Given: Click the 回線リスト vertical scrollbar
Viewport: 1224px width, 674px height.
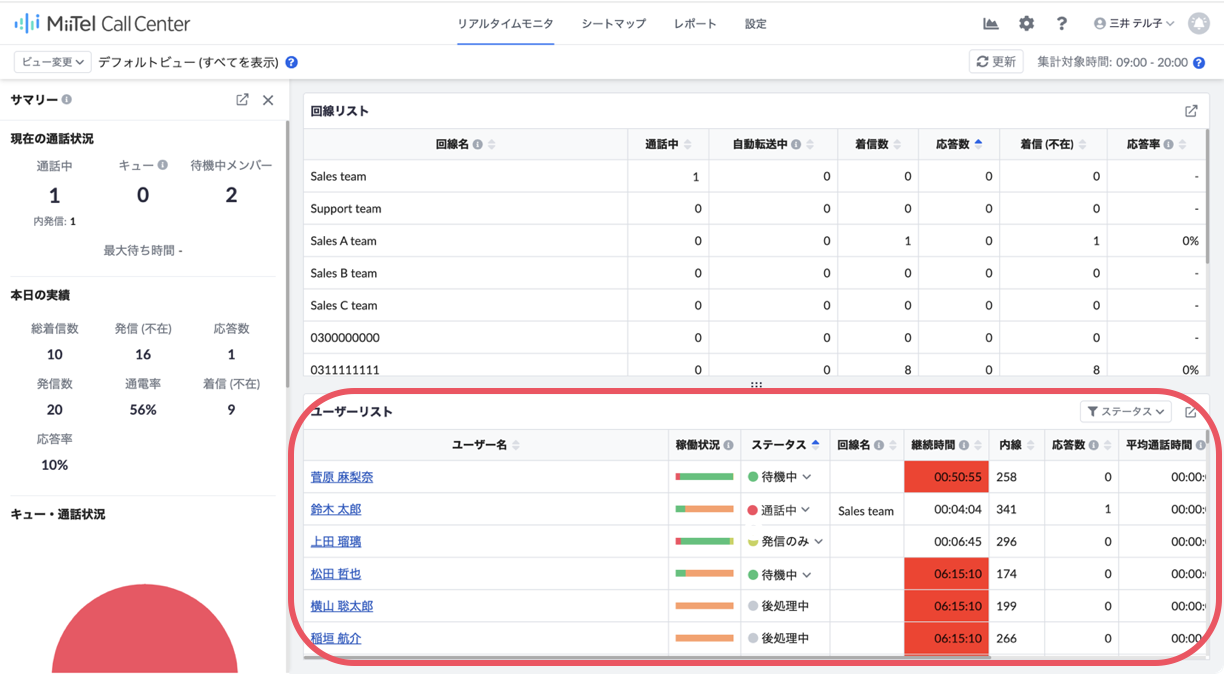Looking at the screenshot, I should pos(1207,197).
